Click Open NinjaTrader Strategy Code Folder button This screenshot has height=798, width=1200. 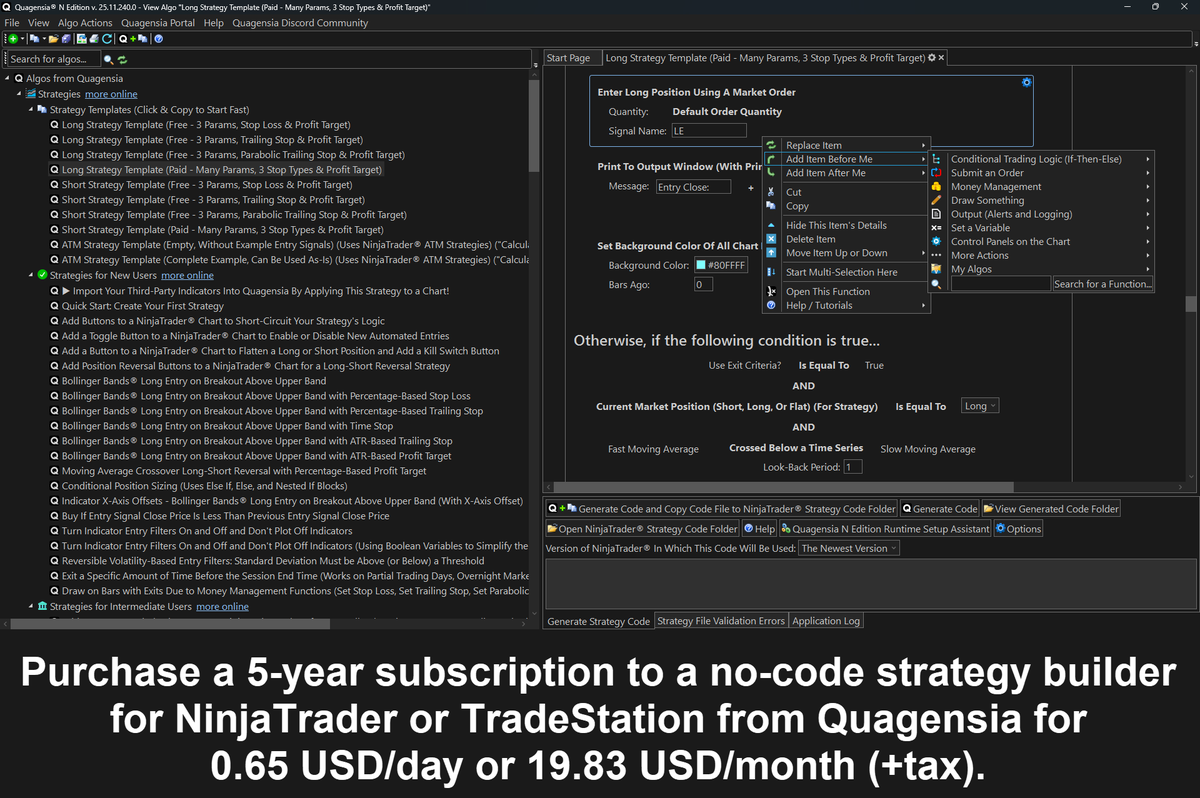coord(642,529)
